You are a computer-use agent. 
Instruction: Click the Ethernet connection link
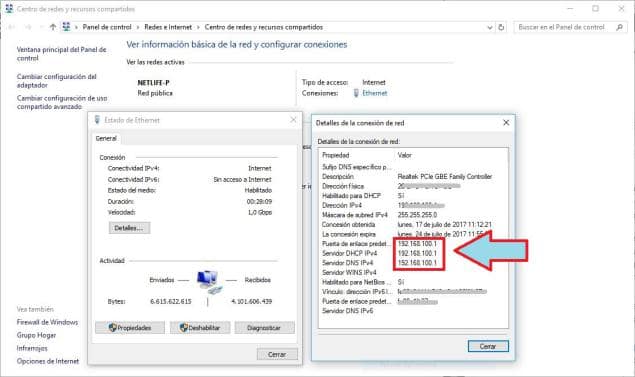375,93
